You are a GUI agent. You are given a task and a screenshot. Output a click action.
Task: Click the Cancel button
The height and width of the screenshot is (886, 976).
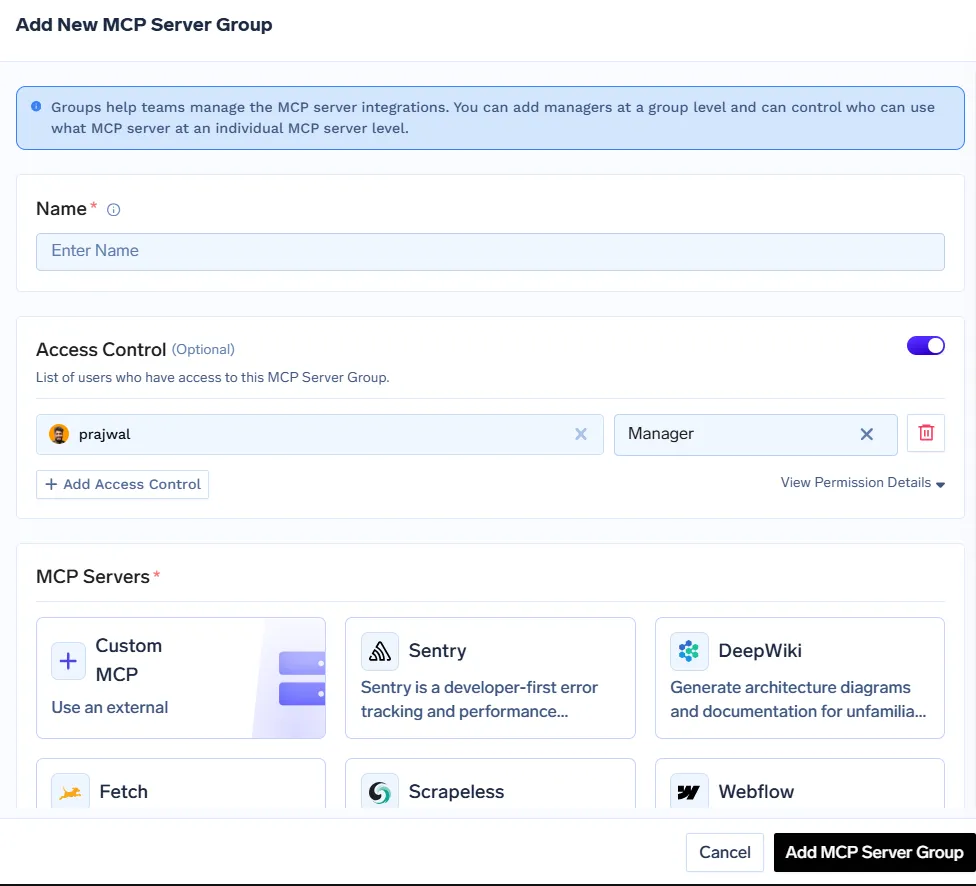coord(724,852)
